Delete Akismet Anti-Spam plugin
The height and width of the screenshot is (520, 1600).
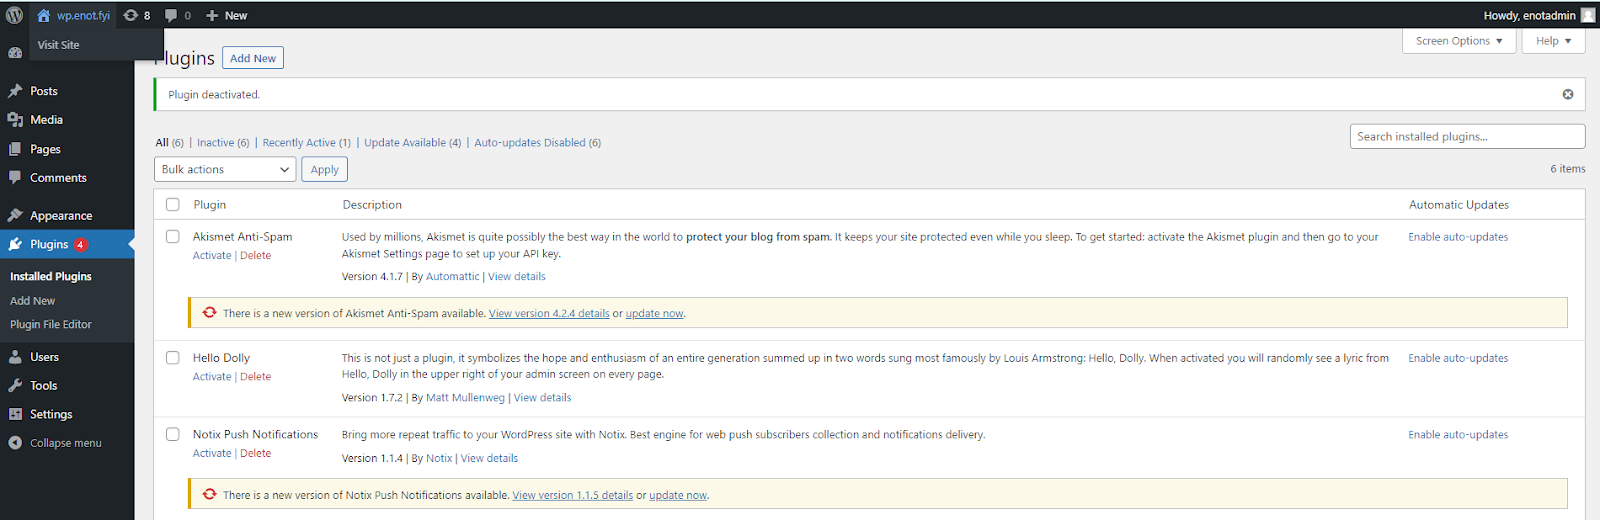256,256
